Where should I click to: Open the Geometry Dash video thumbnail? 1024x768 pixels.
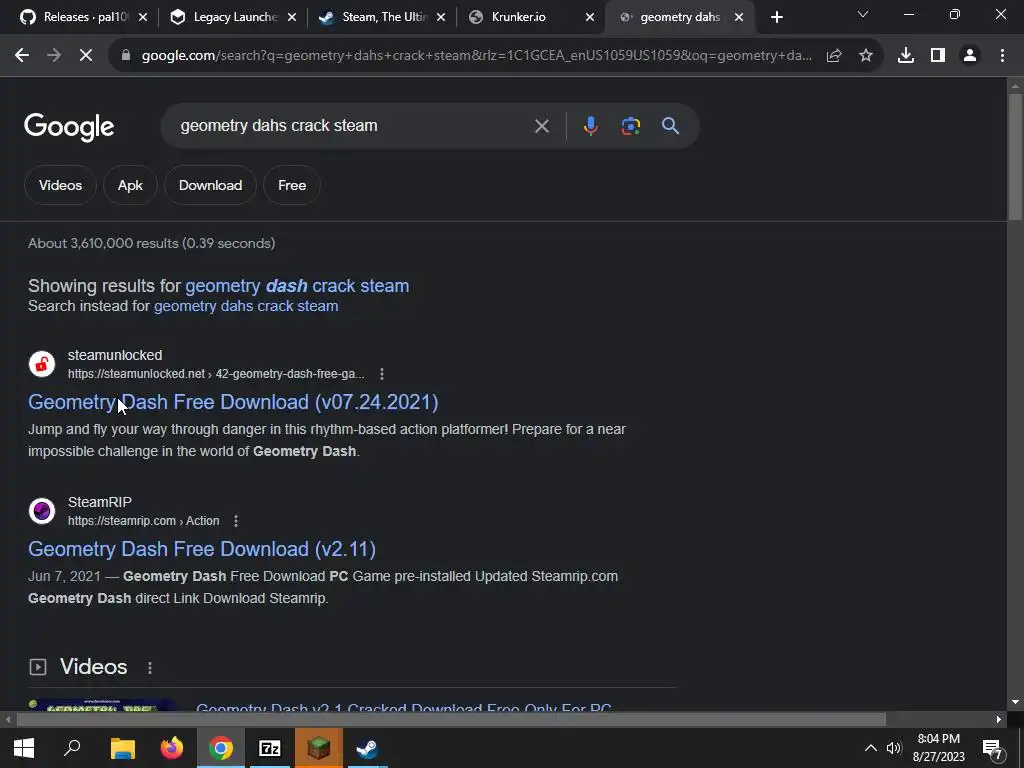point(102,706)
